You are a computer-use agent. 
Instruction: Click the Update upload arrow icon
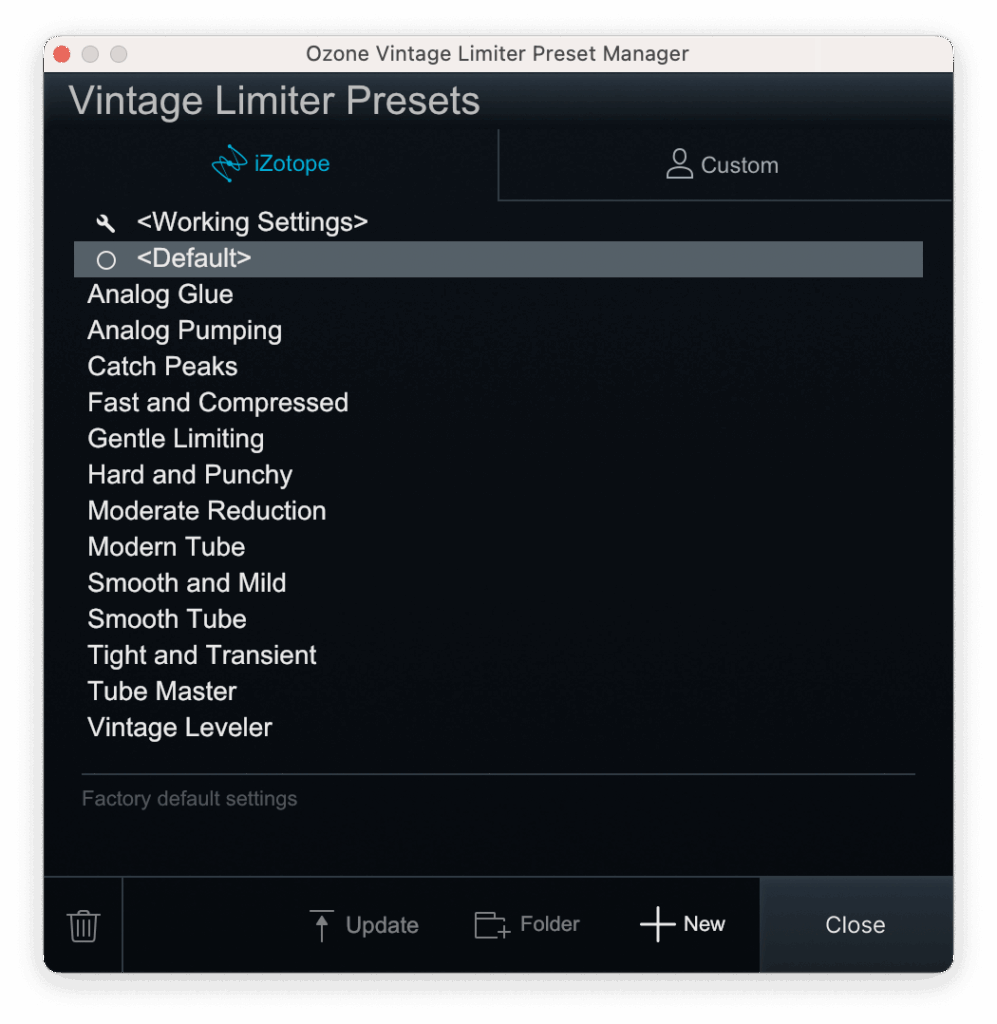[321, 925]
